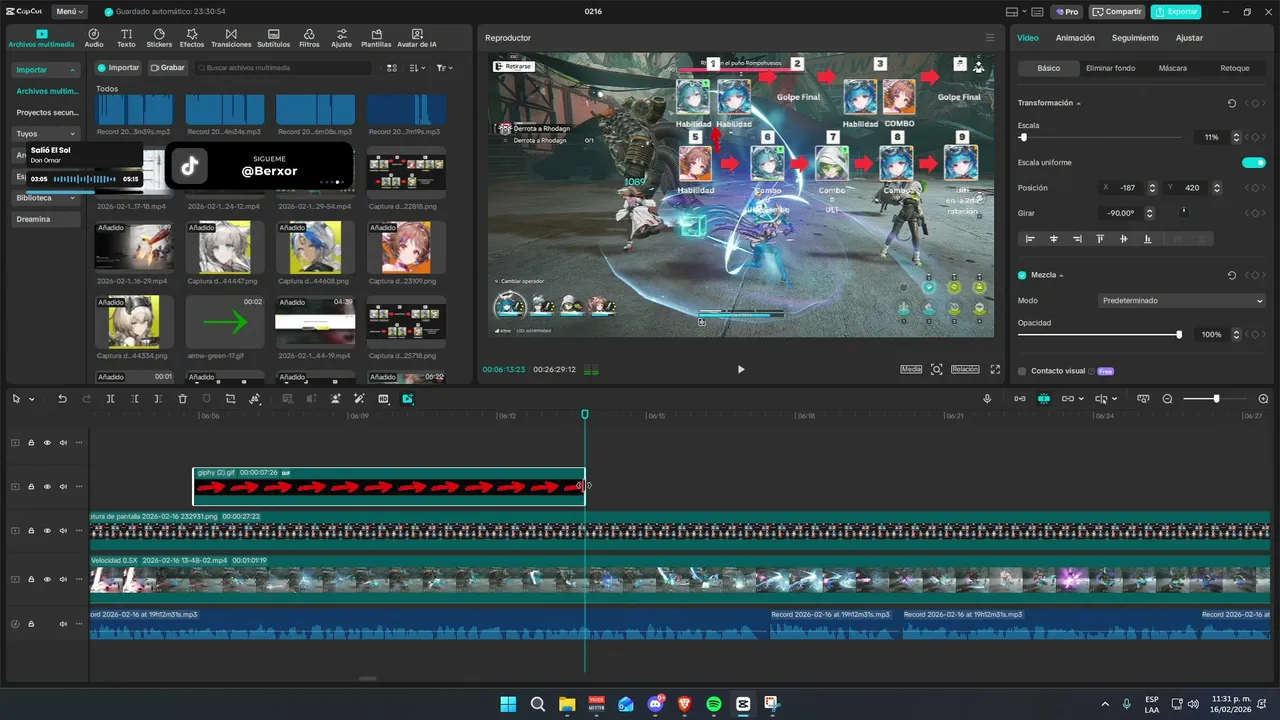Open the Stickers library tab
The image size is (1280, 720).
pyautogui.click(x=159, y=38)
